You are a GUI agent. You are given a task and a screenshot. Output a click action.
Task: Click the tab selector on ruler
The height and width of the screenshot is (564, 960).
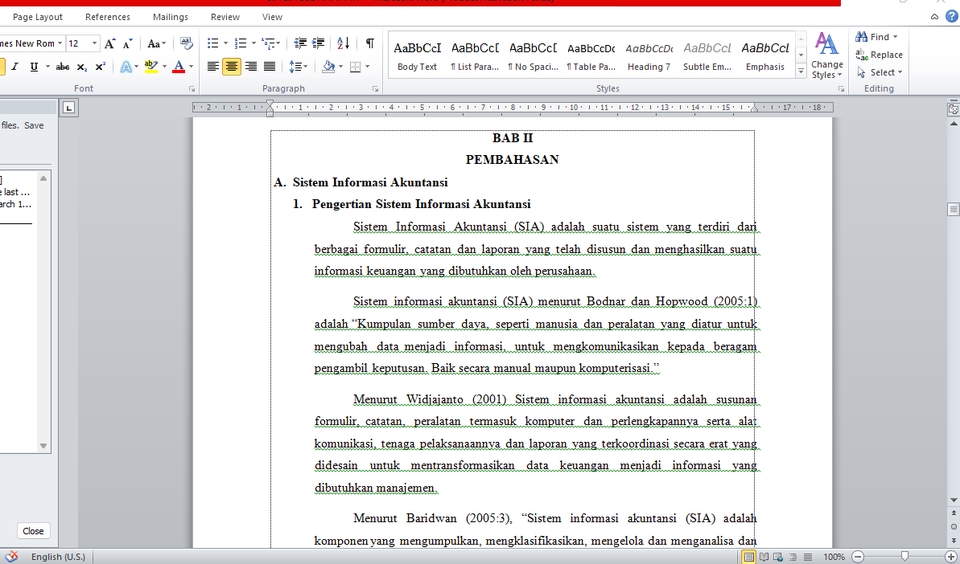(x=69, y=108)
